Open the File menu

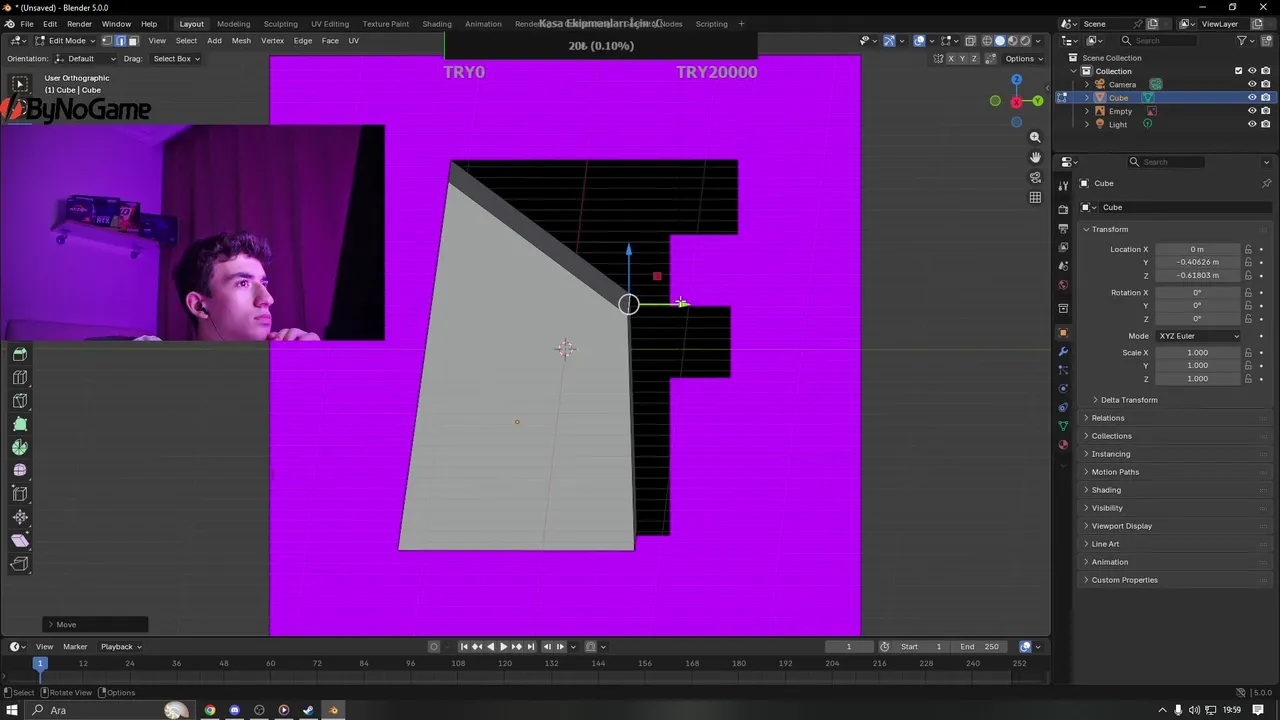point(27,24)
